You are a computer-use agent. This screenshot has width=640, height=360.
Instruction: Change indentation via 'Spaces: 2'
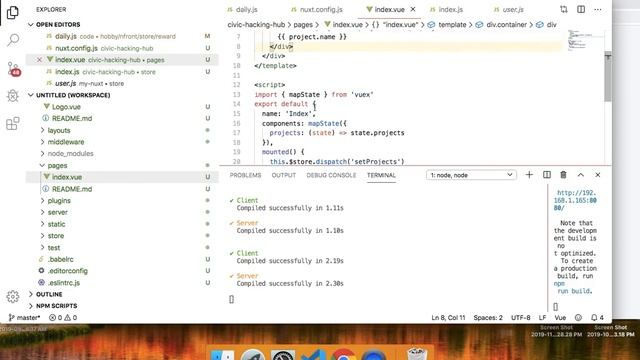pyautogui.click(x=488, y=317)
